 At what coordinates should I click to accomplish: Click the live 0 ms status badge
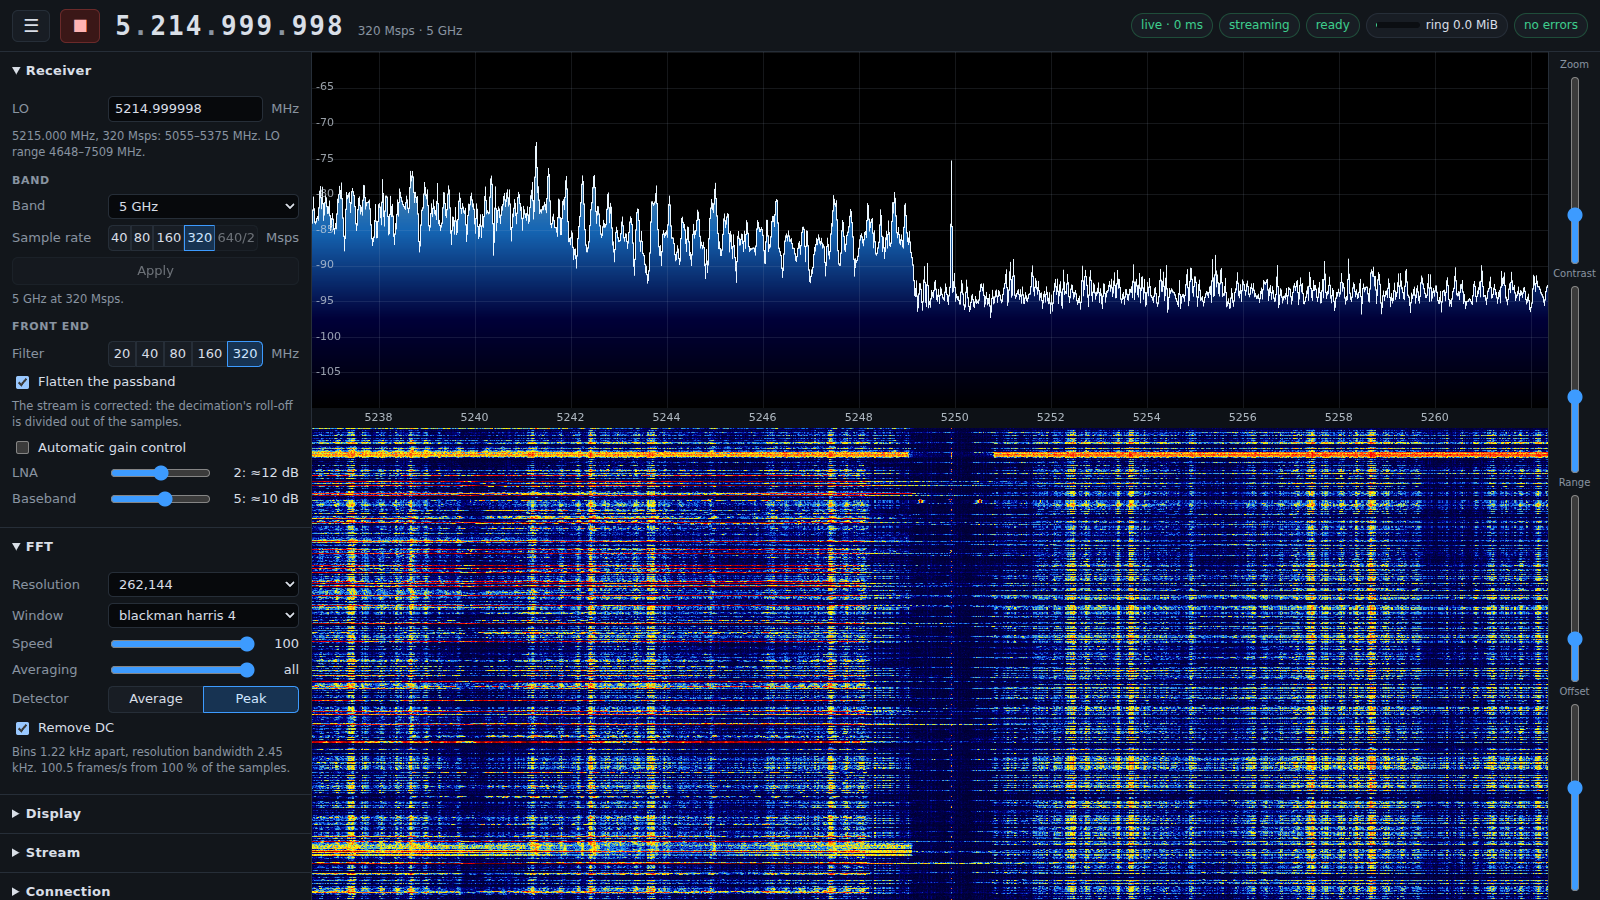click(1172, 25)
